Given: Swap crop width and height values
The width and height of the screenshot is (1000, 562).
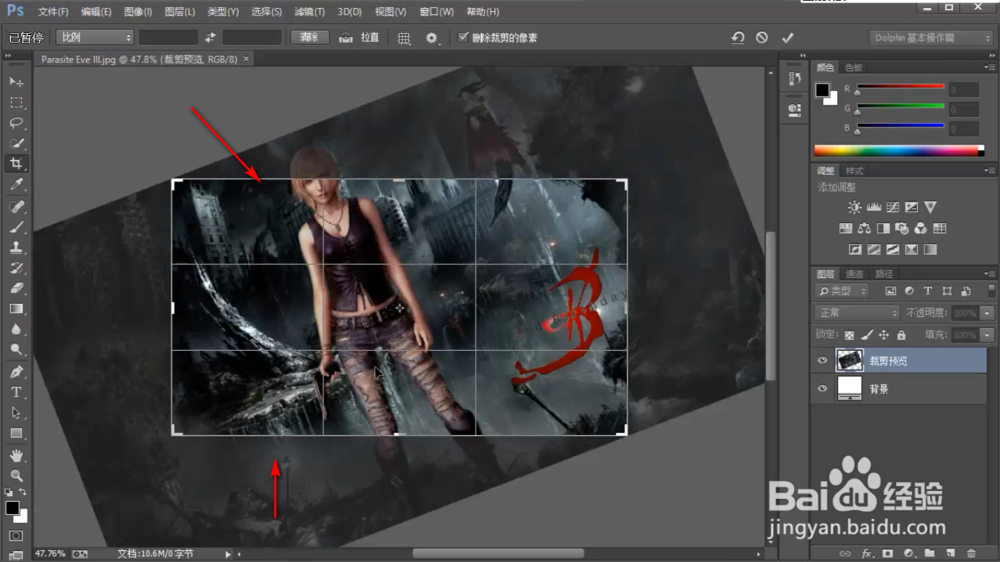Looking at the screenshot, I should coord(210,38).
